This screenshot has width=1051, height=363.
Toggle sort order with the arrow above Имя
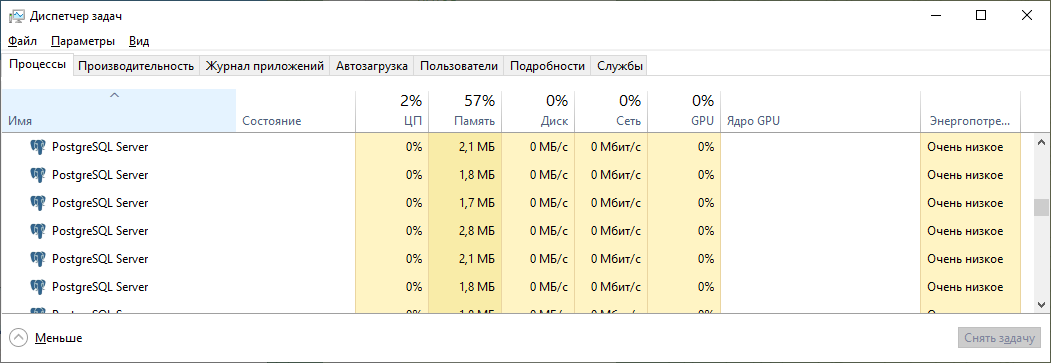click(115, 96)
